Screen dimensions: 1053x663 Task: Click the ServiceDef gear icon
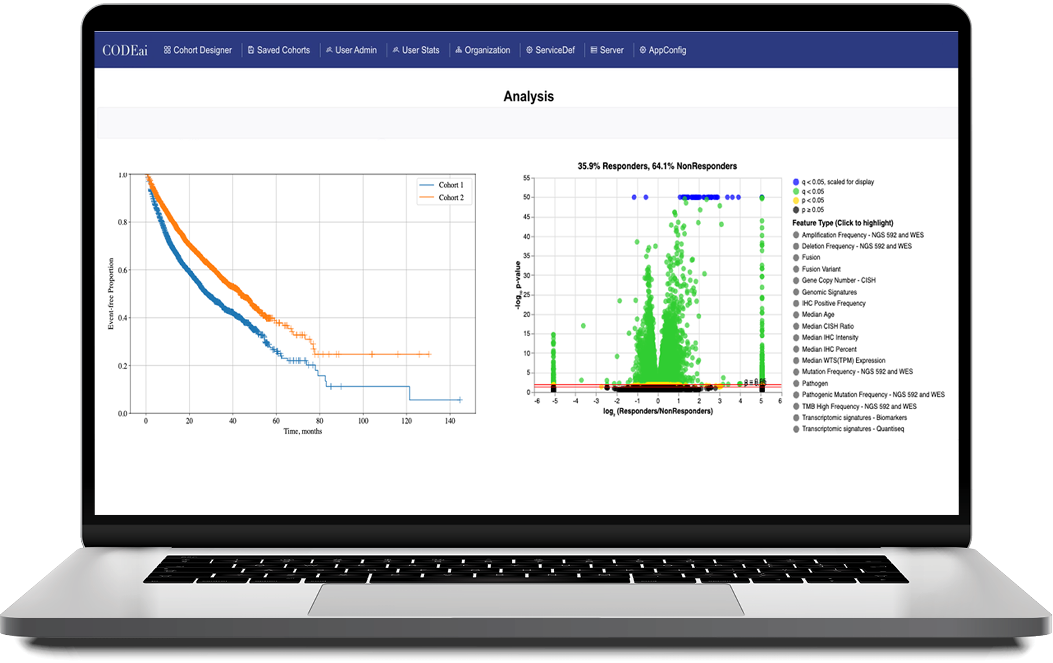pos(529,50)
